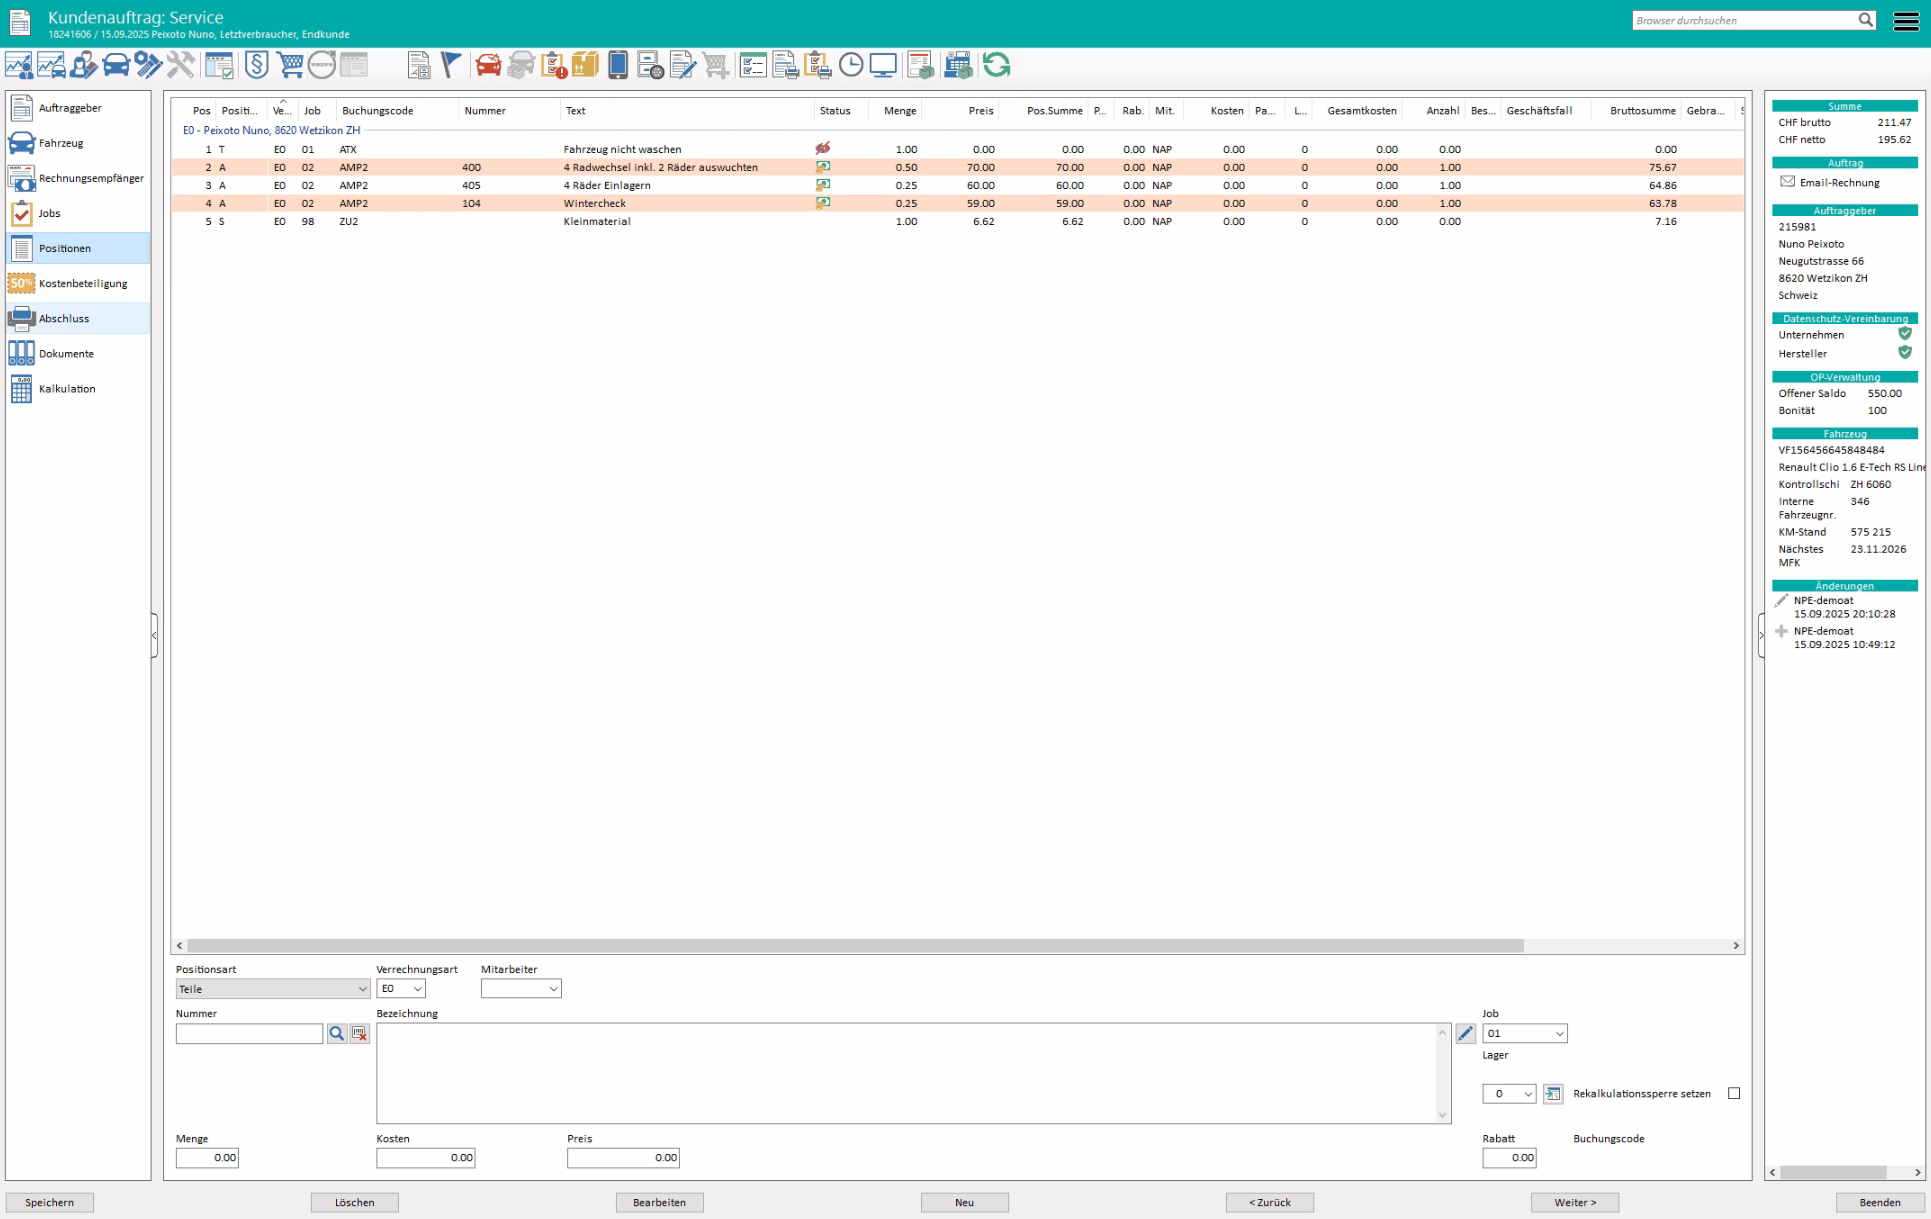Click the blue flag toolbar icon

451,66
